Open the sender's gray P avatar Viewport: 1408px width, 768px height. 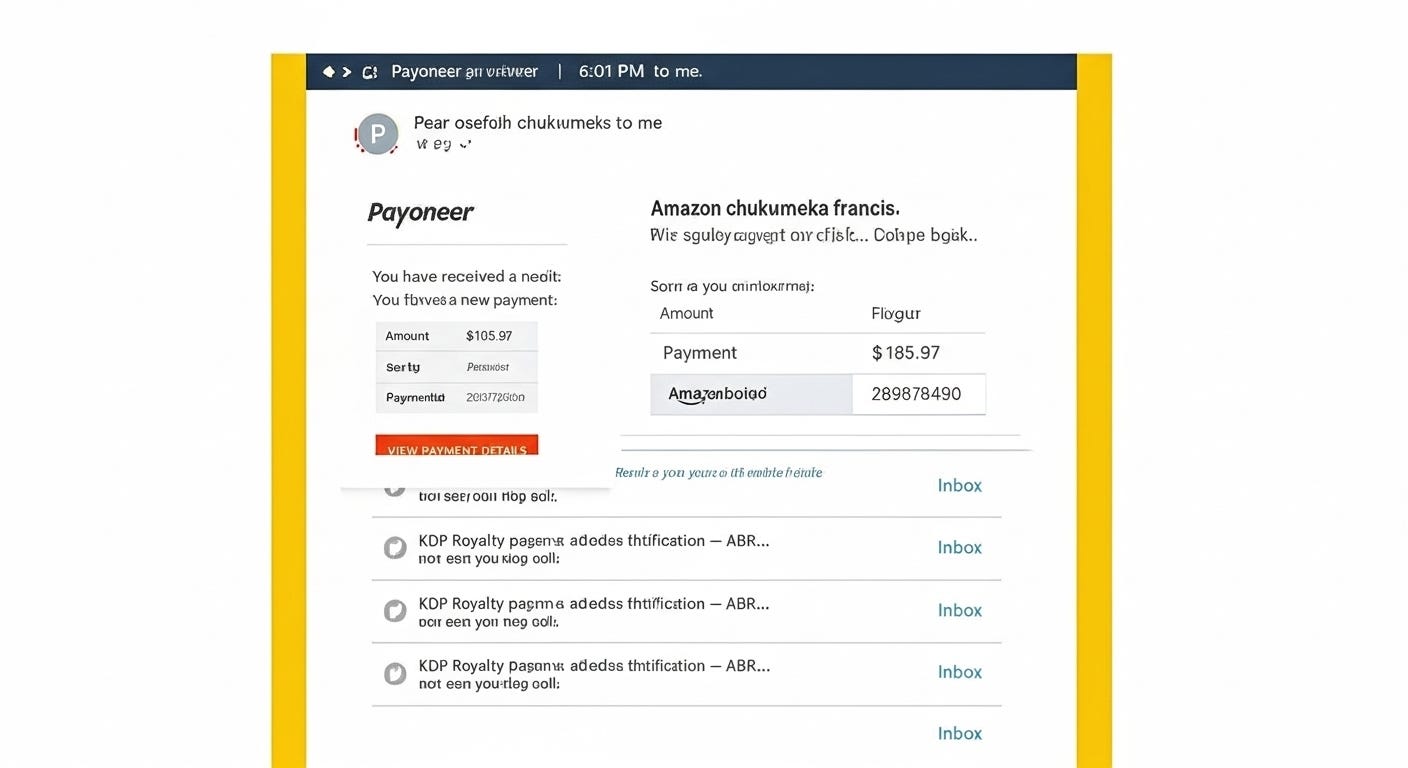click(x=378, y=133)
